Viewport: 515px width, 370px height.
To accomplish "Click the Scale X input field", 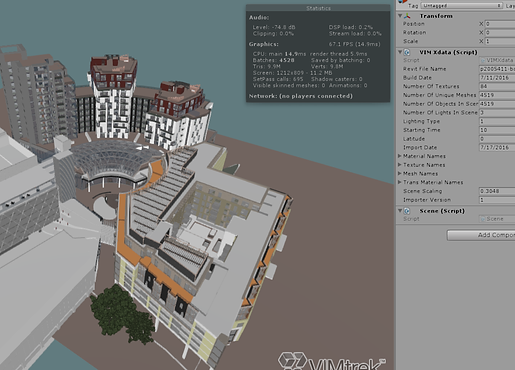I will point(500,41).
